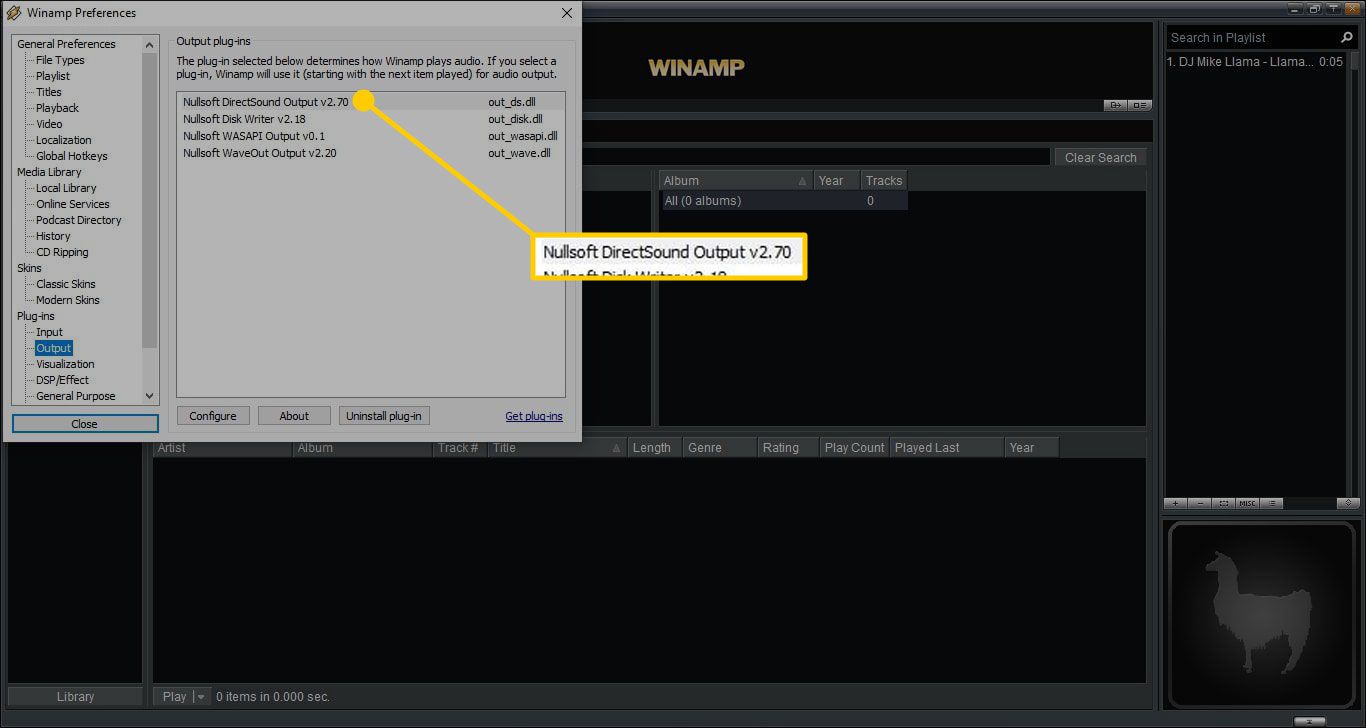1366x728 pixels.
Task: Select Nullsoft WaveOut Output v2.20 plug-in
Action: (371, 153)
